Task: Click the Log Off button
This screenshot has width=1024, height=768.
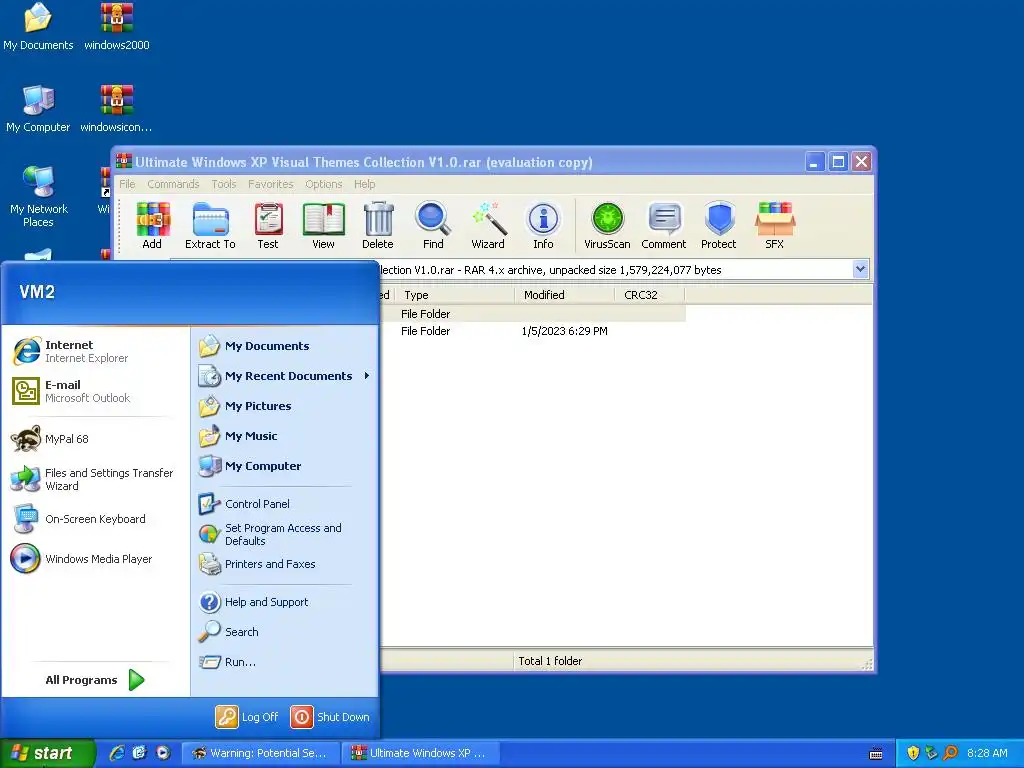Action: (x=248, y=717)
